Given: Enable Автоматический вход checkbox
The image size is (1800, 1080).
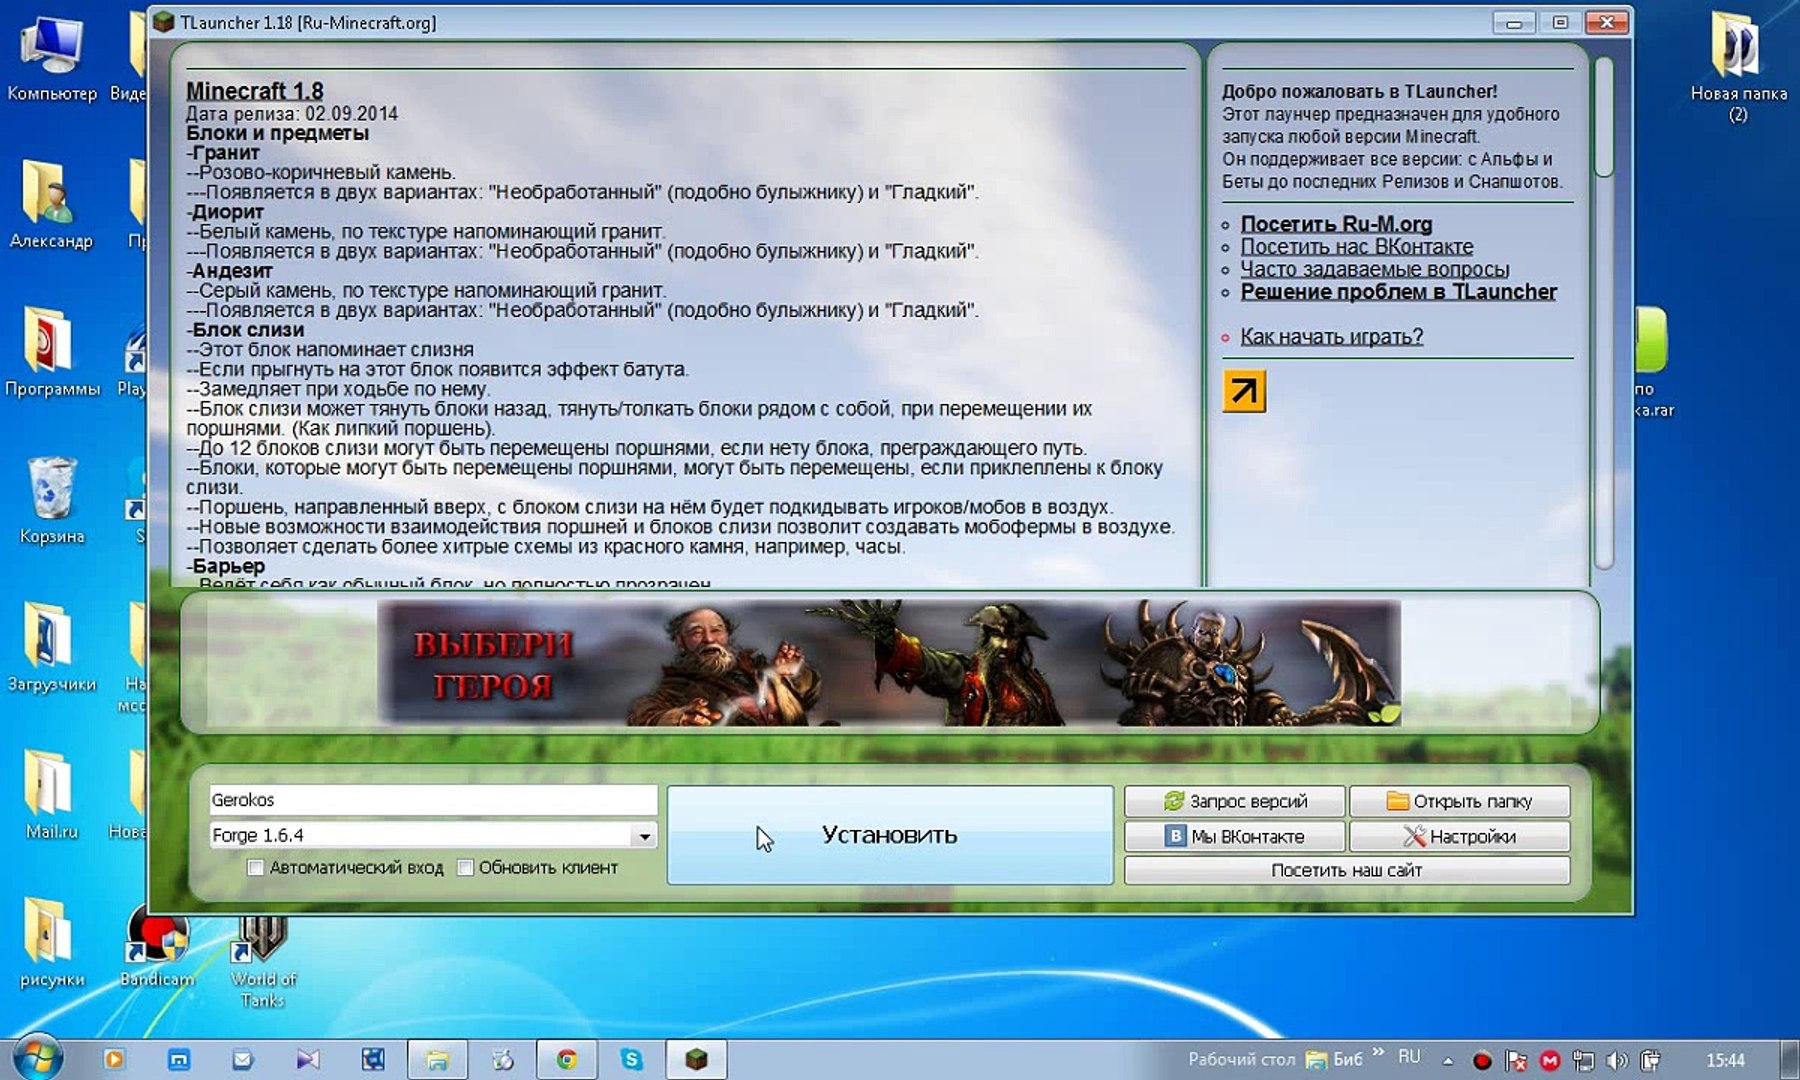Looking at the screenshot, I should (x=256, y=868).
